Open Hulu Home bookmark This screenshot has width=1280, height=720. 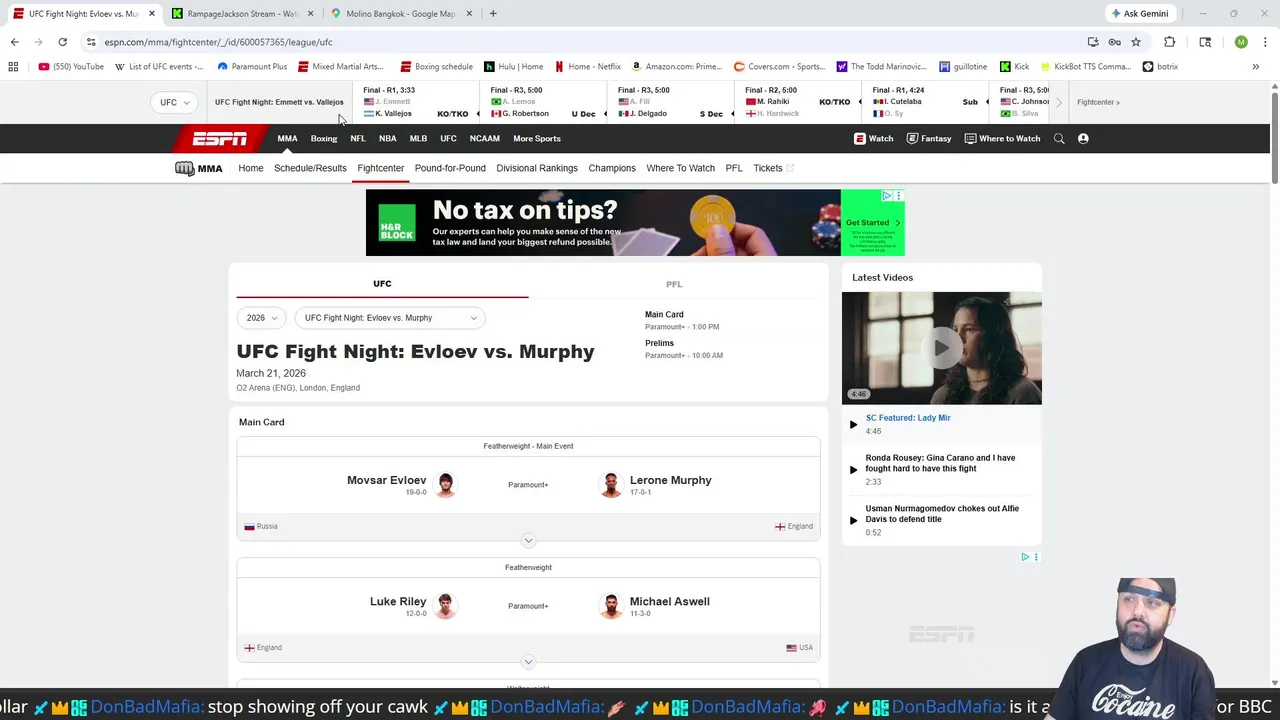click(x=513, y=67)
